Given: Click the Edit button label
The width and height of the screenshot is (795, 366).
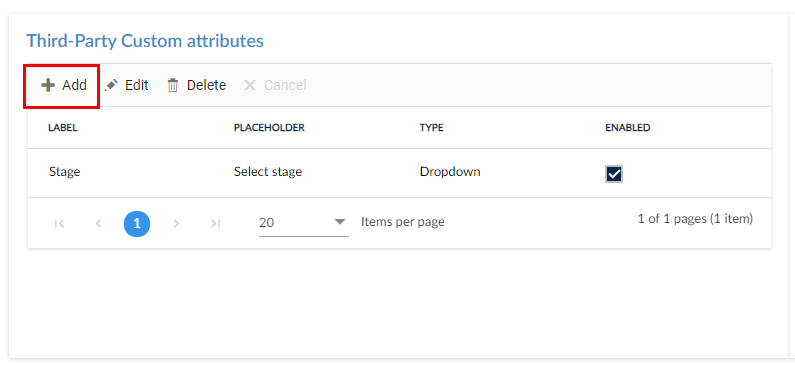Looking at the screenshot, I should (137, 85).
